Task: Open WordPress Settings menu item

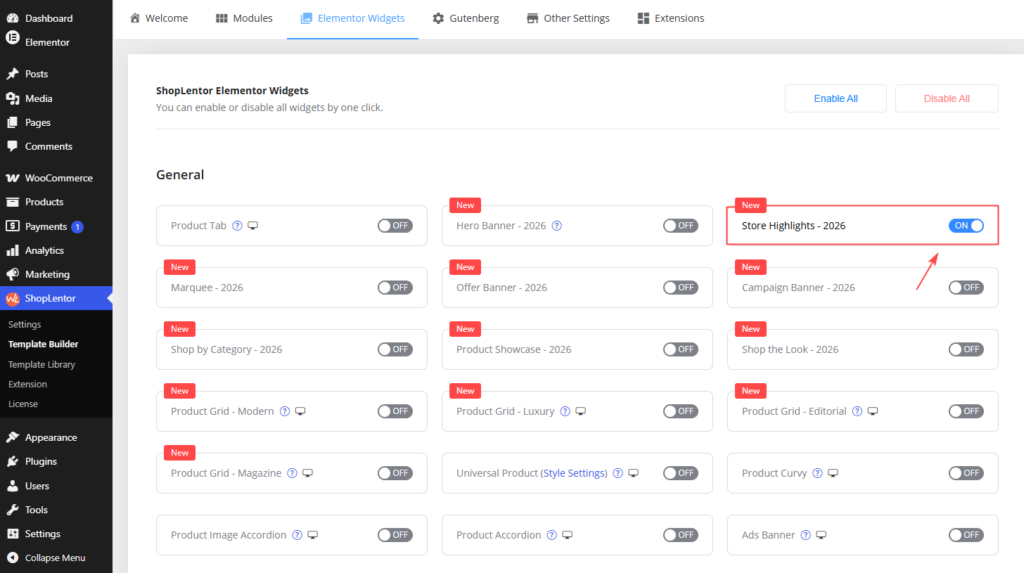Action: [x=42, y=534]
